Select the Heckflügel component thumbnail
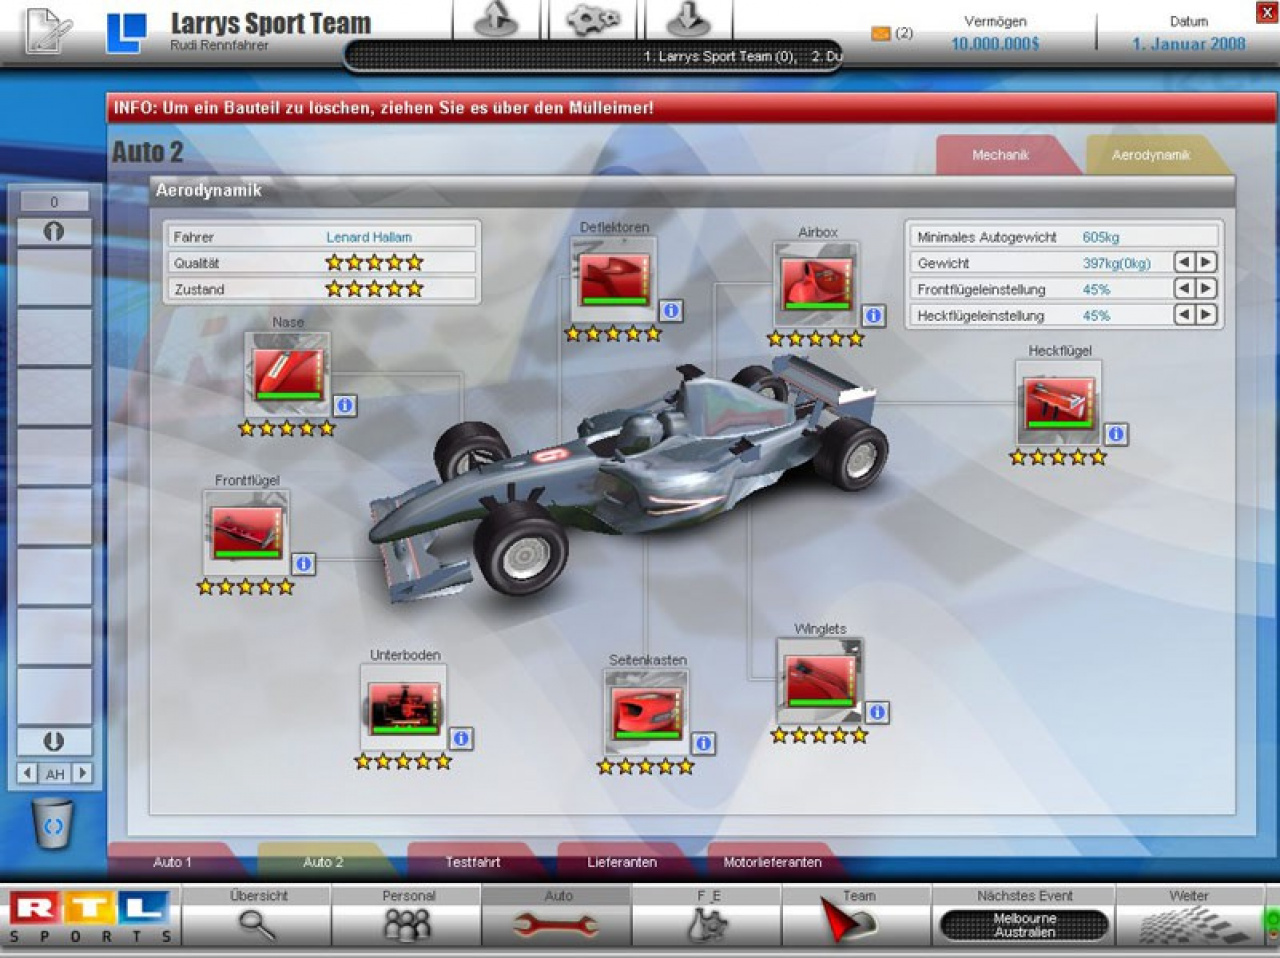The height and width of the screenshot is (958, 1280). 1059,402
